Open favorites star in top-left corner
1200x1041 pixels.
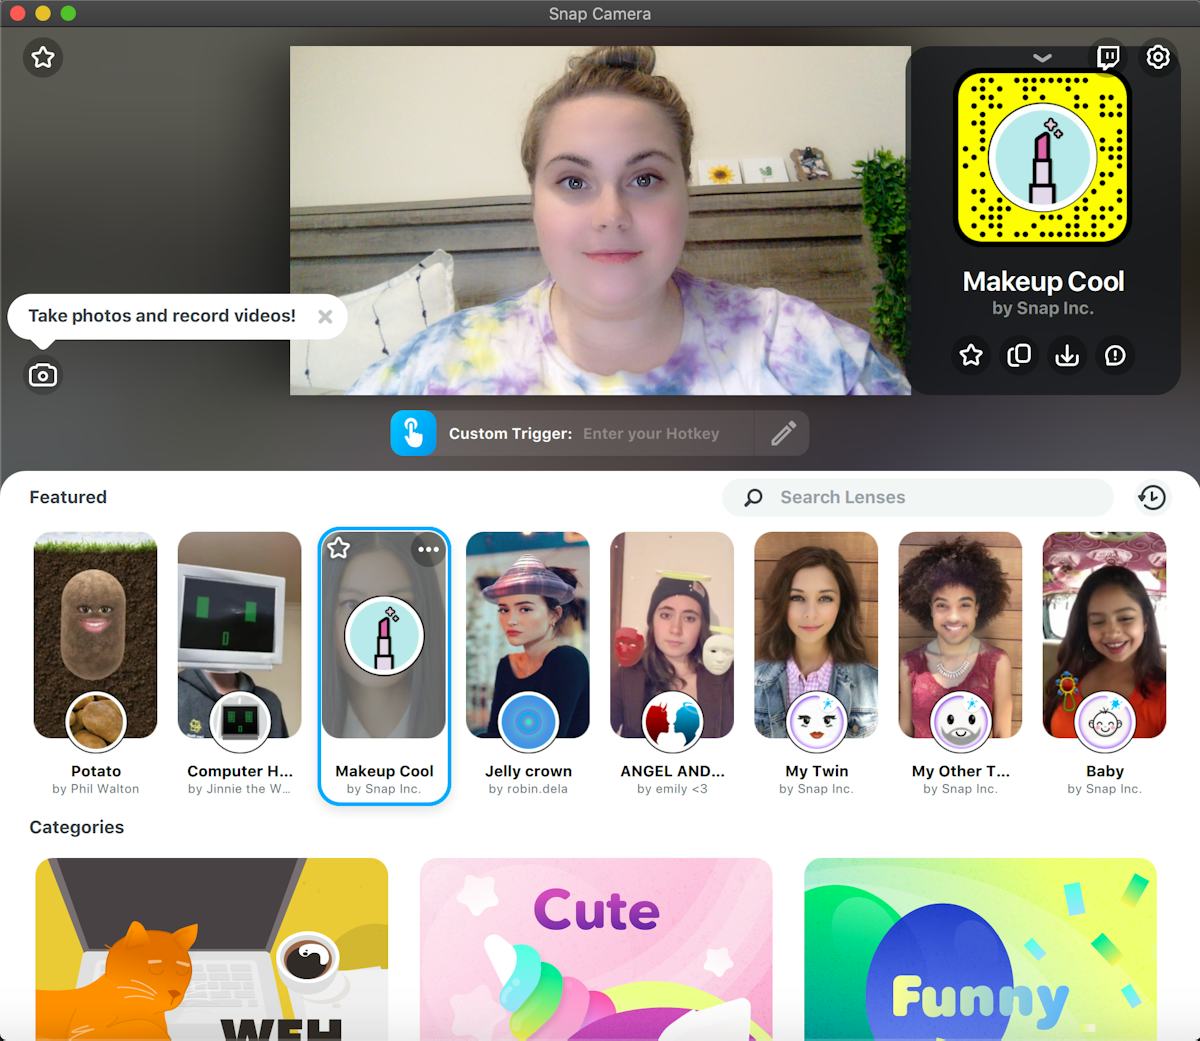(x=43, y=57)
